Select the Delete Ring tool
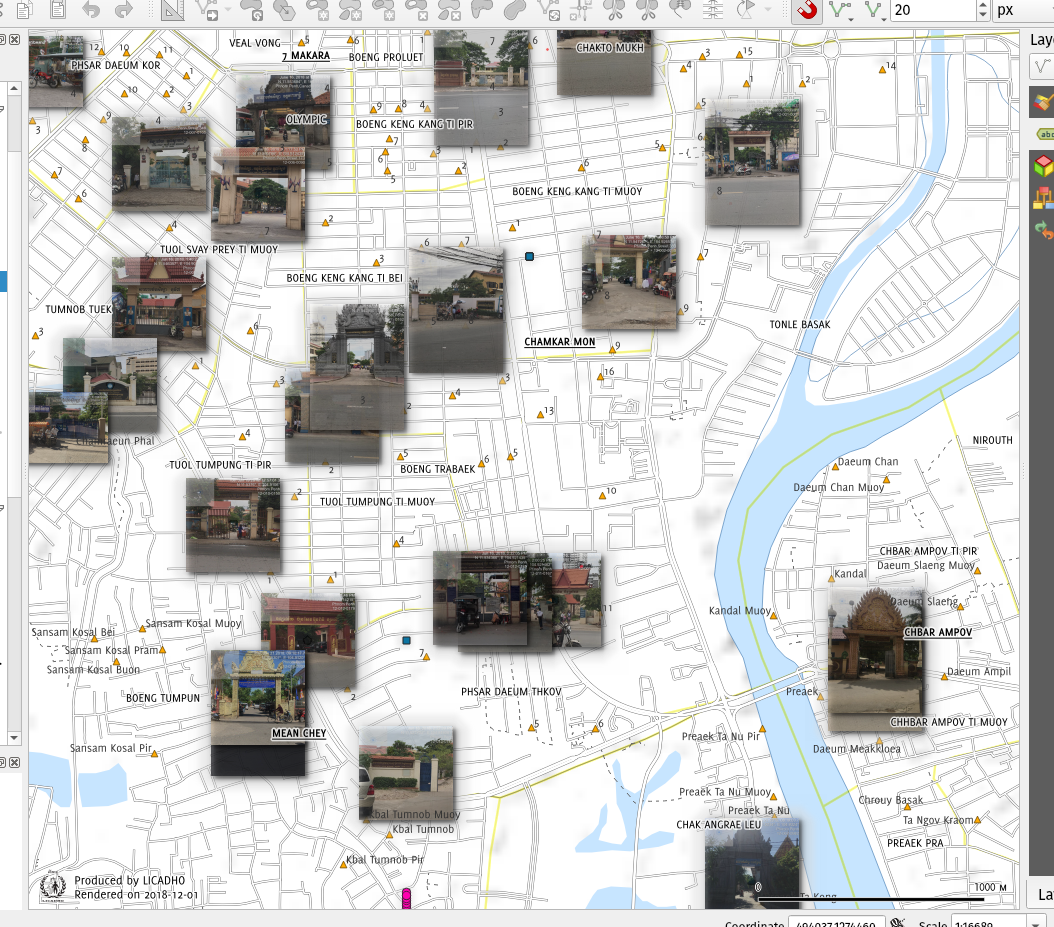1054x927 pixels. 416,9
